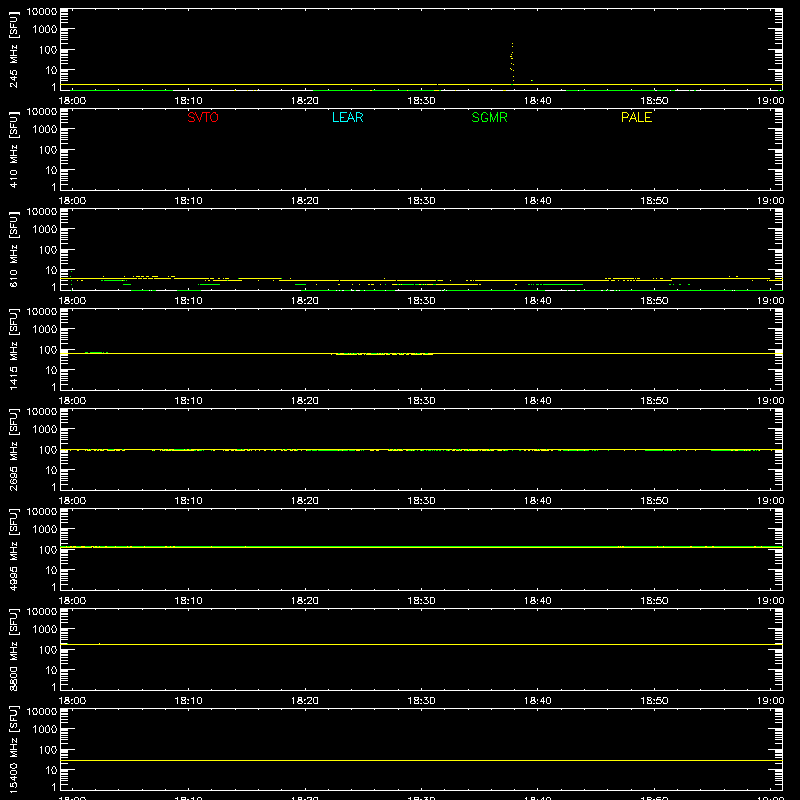Click 18:20 time label below 2695 MHz plot
800x800 pixels.
pyautogui.click(x=305, y=501)
